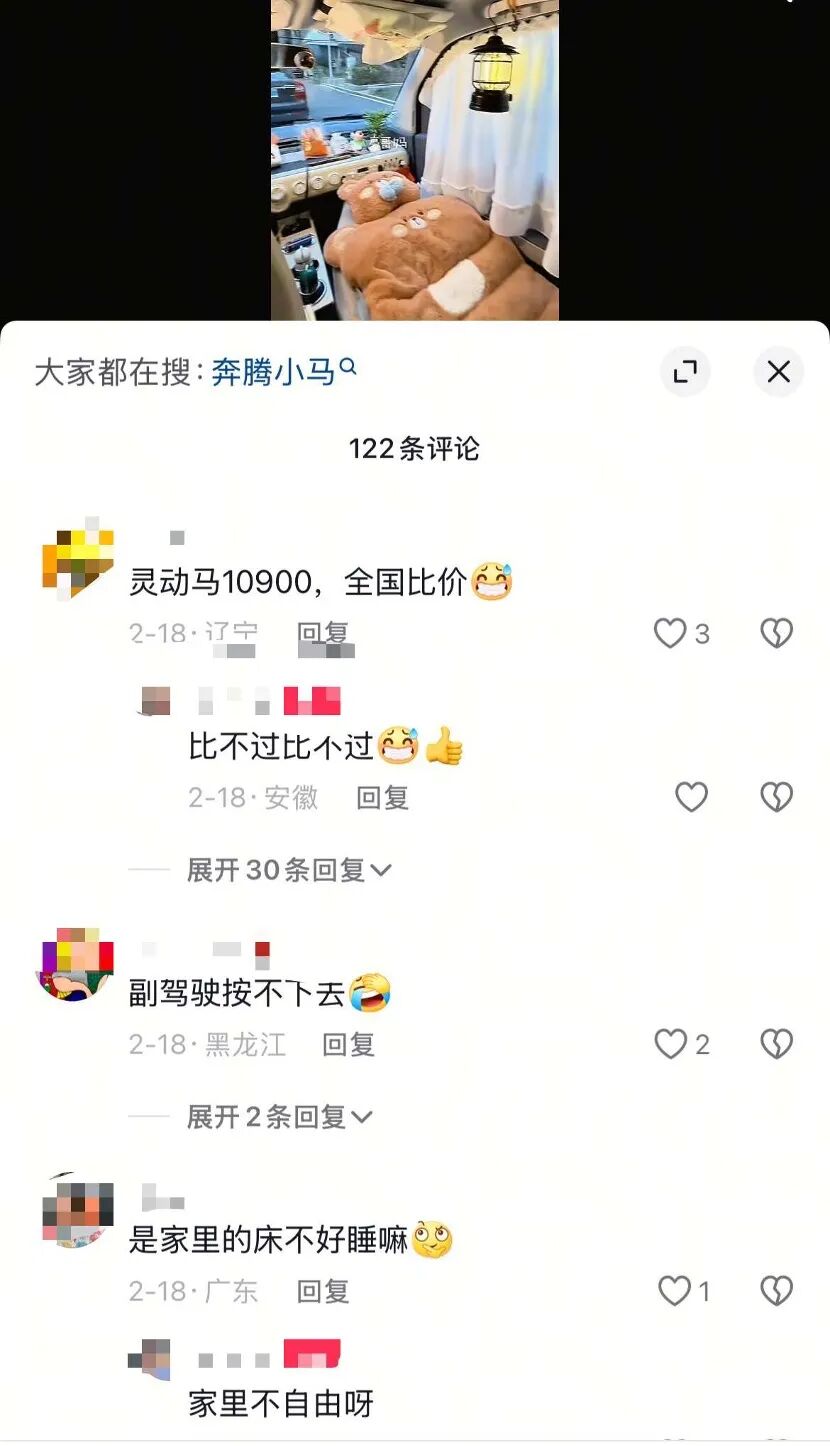830x1446 pixels.
Task: Open the 广东 commenter's avatar
Action: coord(78,1210)
